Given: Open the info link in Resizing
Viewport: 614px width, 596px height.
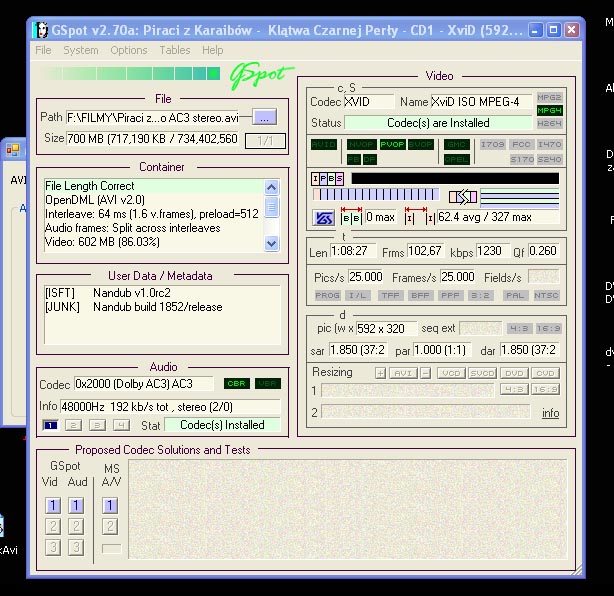Looking at the screenshot, I should click(x=550, y=413).
